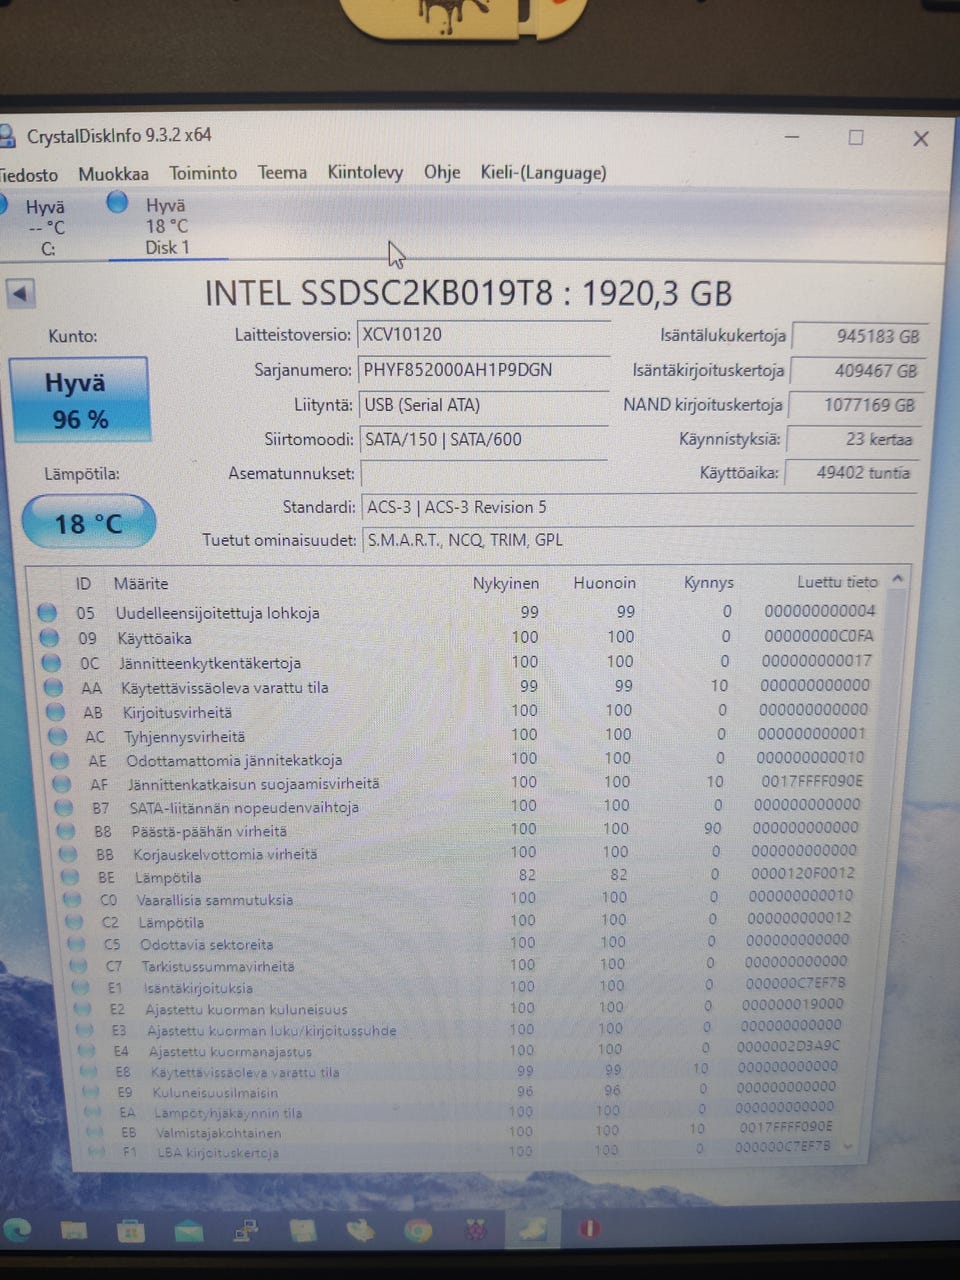Open the Muokkaa menu
Viewport: 960px width, 1280px height.
pyautogui.click(x=113, y=174)
